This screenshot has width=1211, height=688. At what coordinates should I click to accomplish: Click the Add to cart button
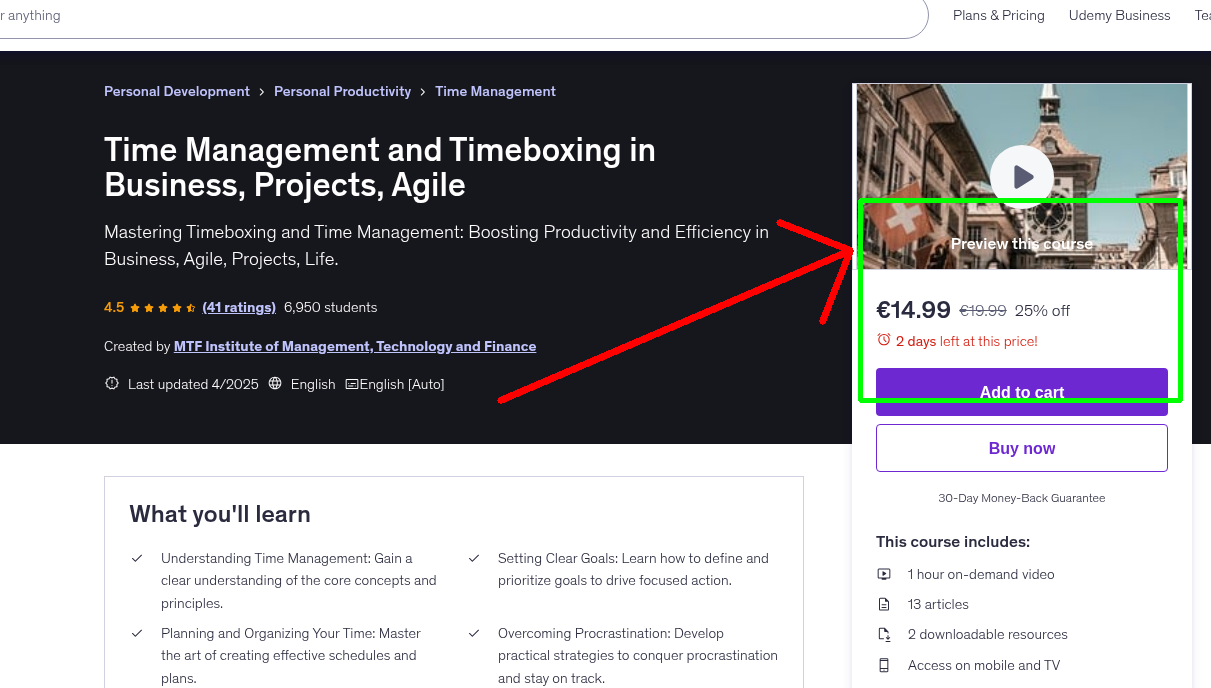tap(1021, 392)
